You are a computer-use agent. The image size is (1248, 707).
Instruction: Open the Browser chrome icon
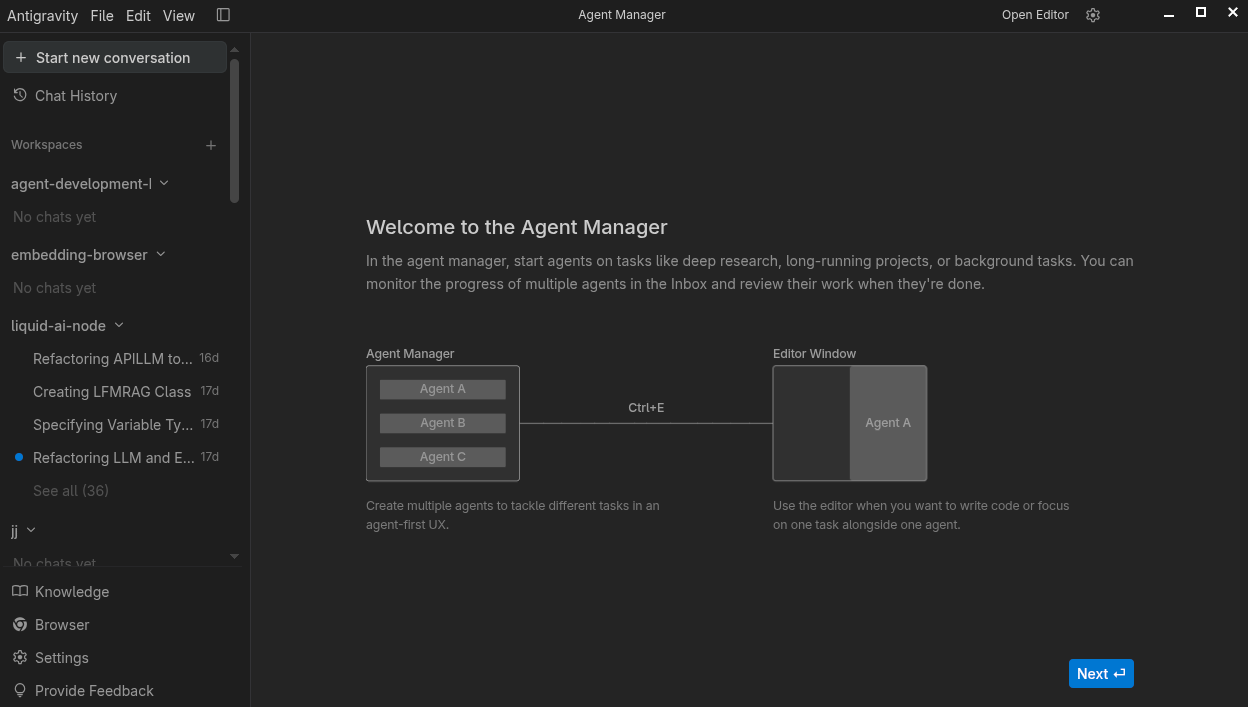coord(20,624)
